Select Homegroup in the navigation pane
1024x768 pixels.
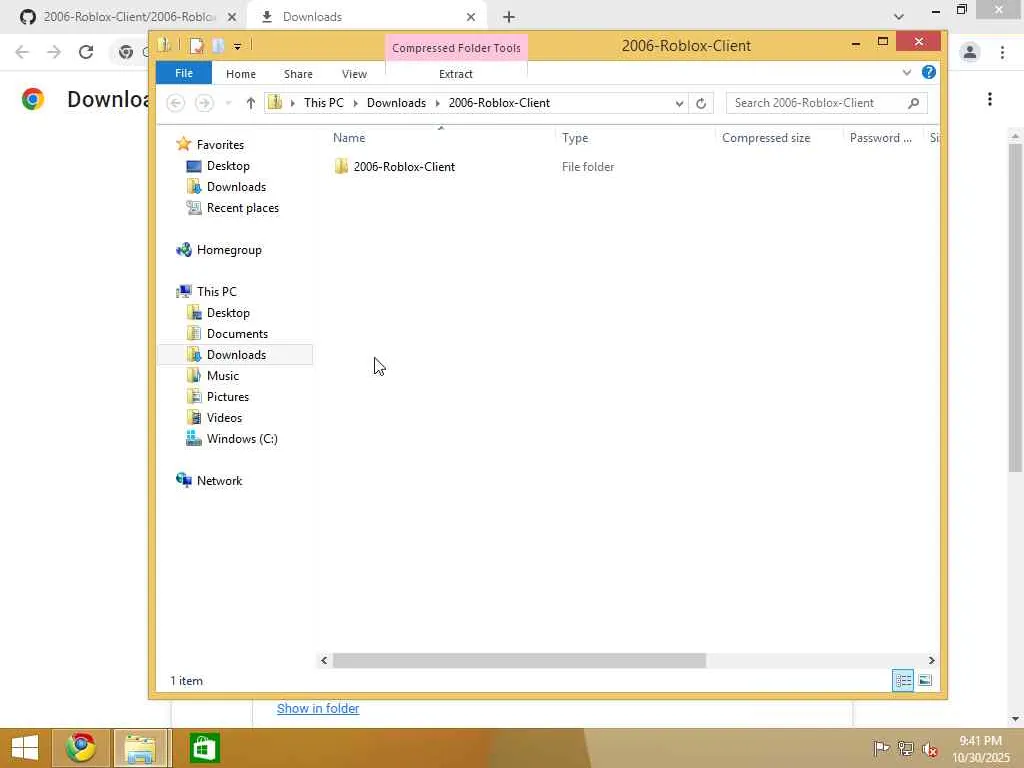point(229,249)
